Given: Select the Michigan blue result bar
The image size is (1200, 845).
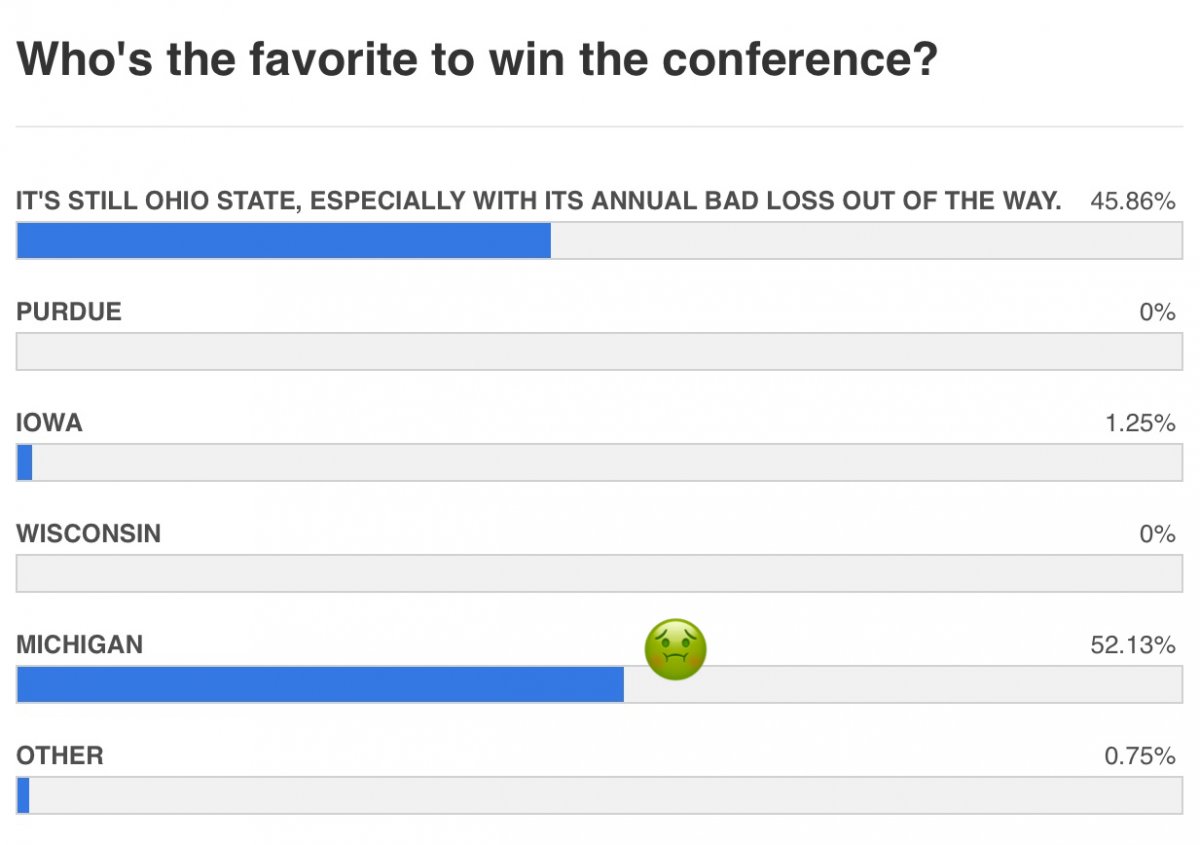Looking at the screenshot, I should tap(321, 684).
